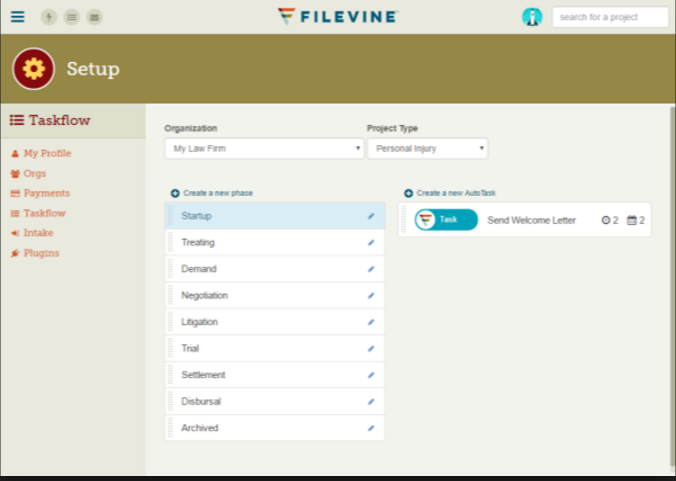Click the drag handle on the Startup row
Image resolution: width=676 pixels, height=481 pixels.
170,216
